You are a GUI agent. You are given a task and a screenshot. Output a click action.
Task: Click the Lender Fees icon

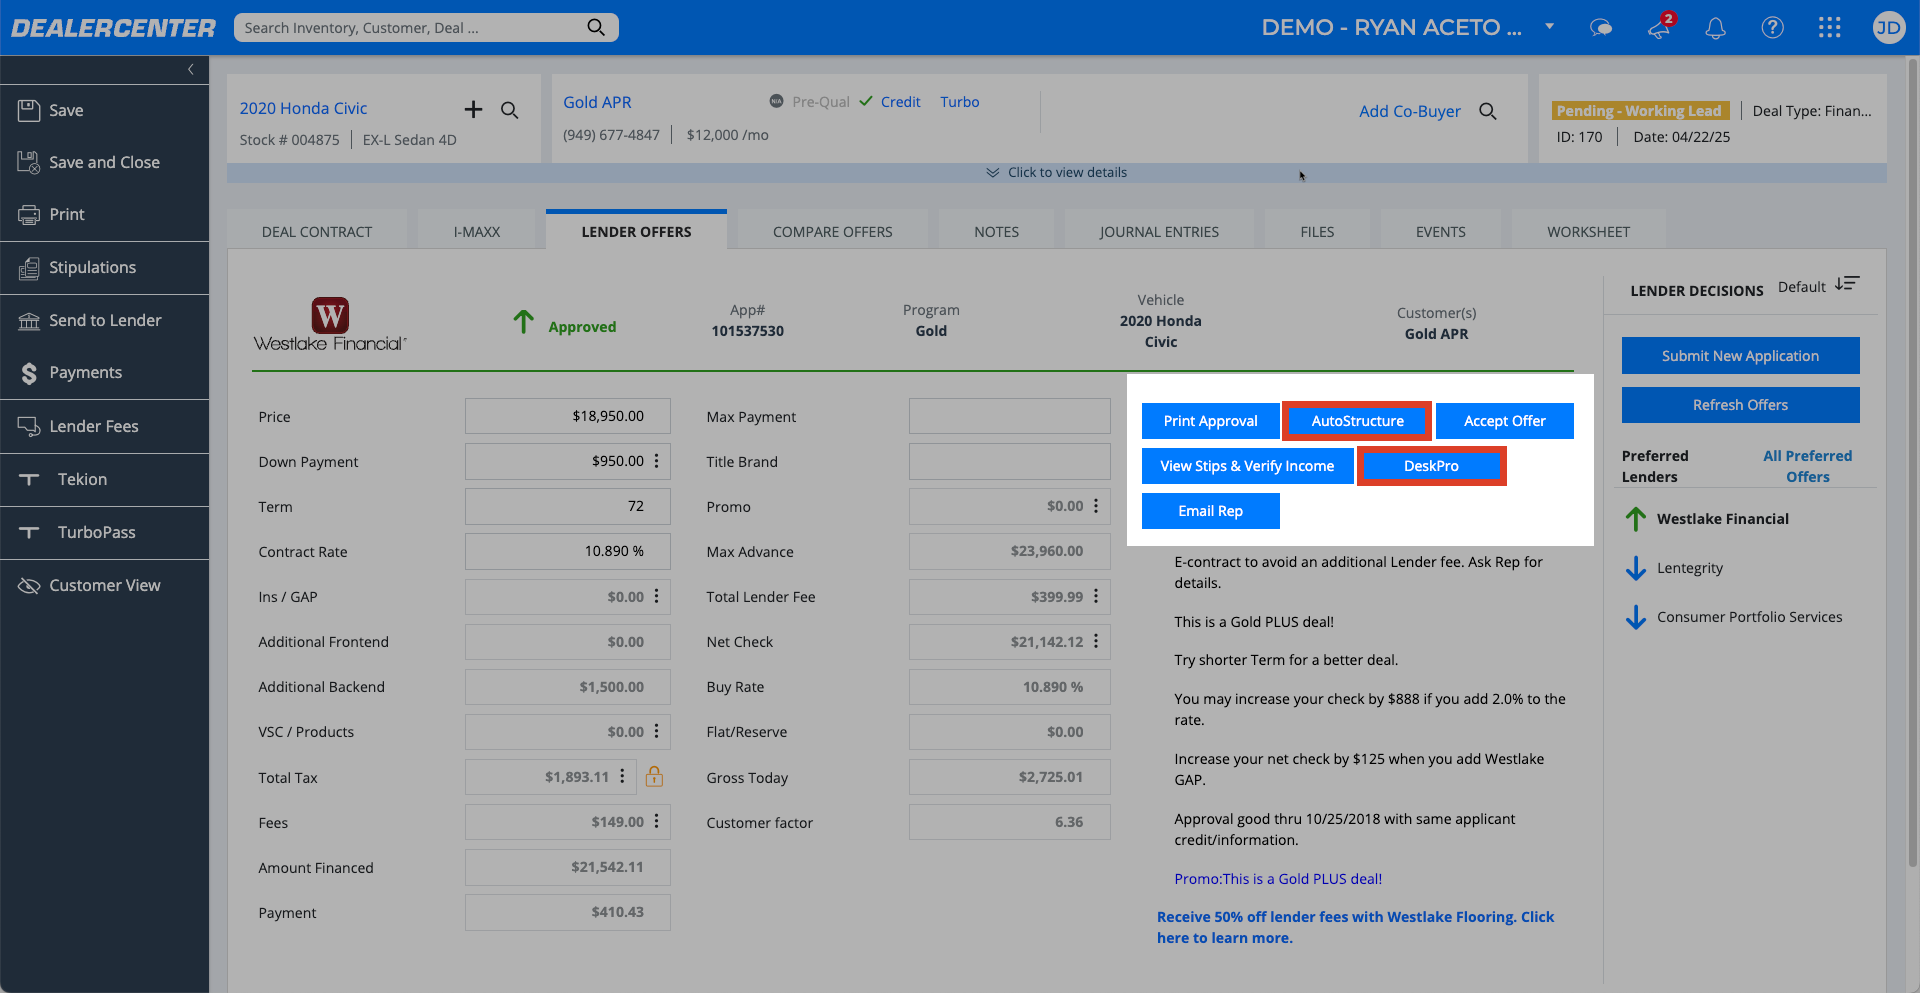[x=29, y=426]
